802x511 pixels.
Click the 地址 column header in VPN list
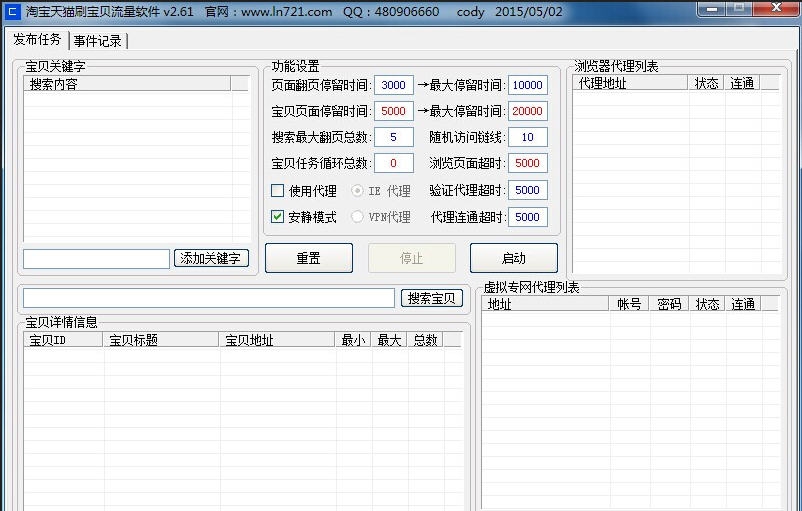pos(545,304)
